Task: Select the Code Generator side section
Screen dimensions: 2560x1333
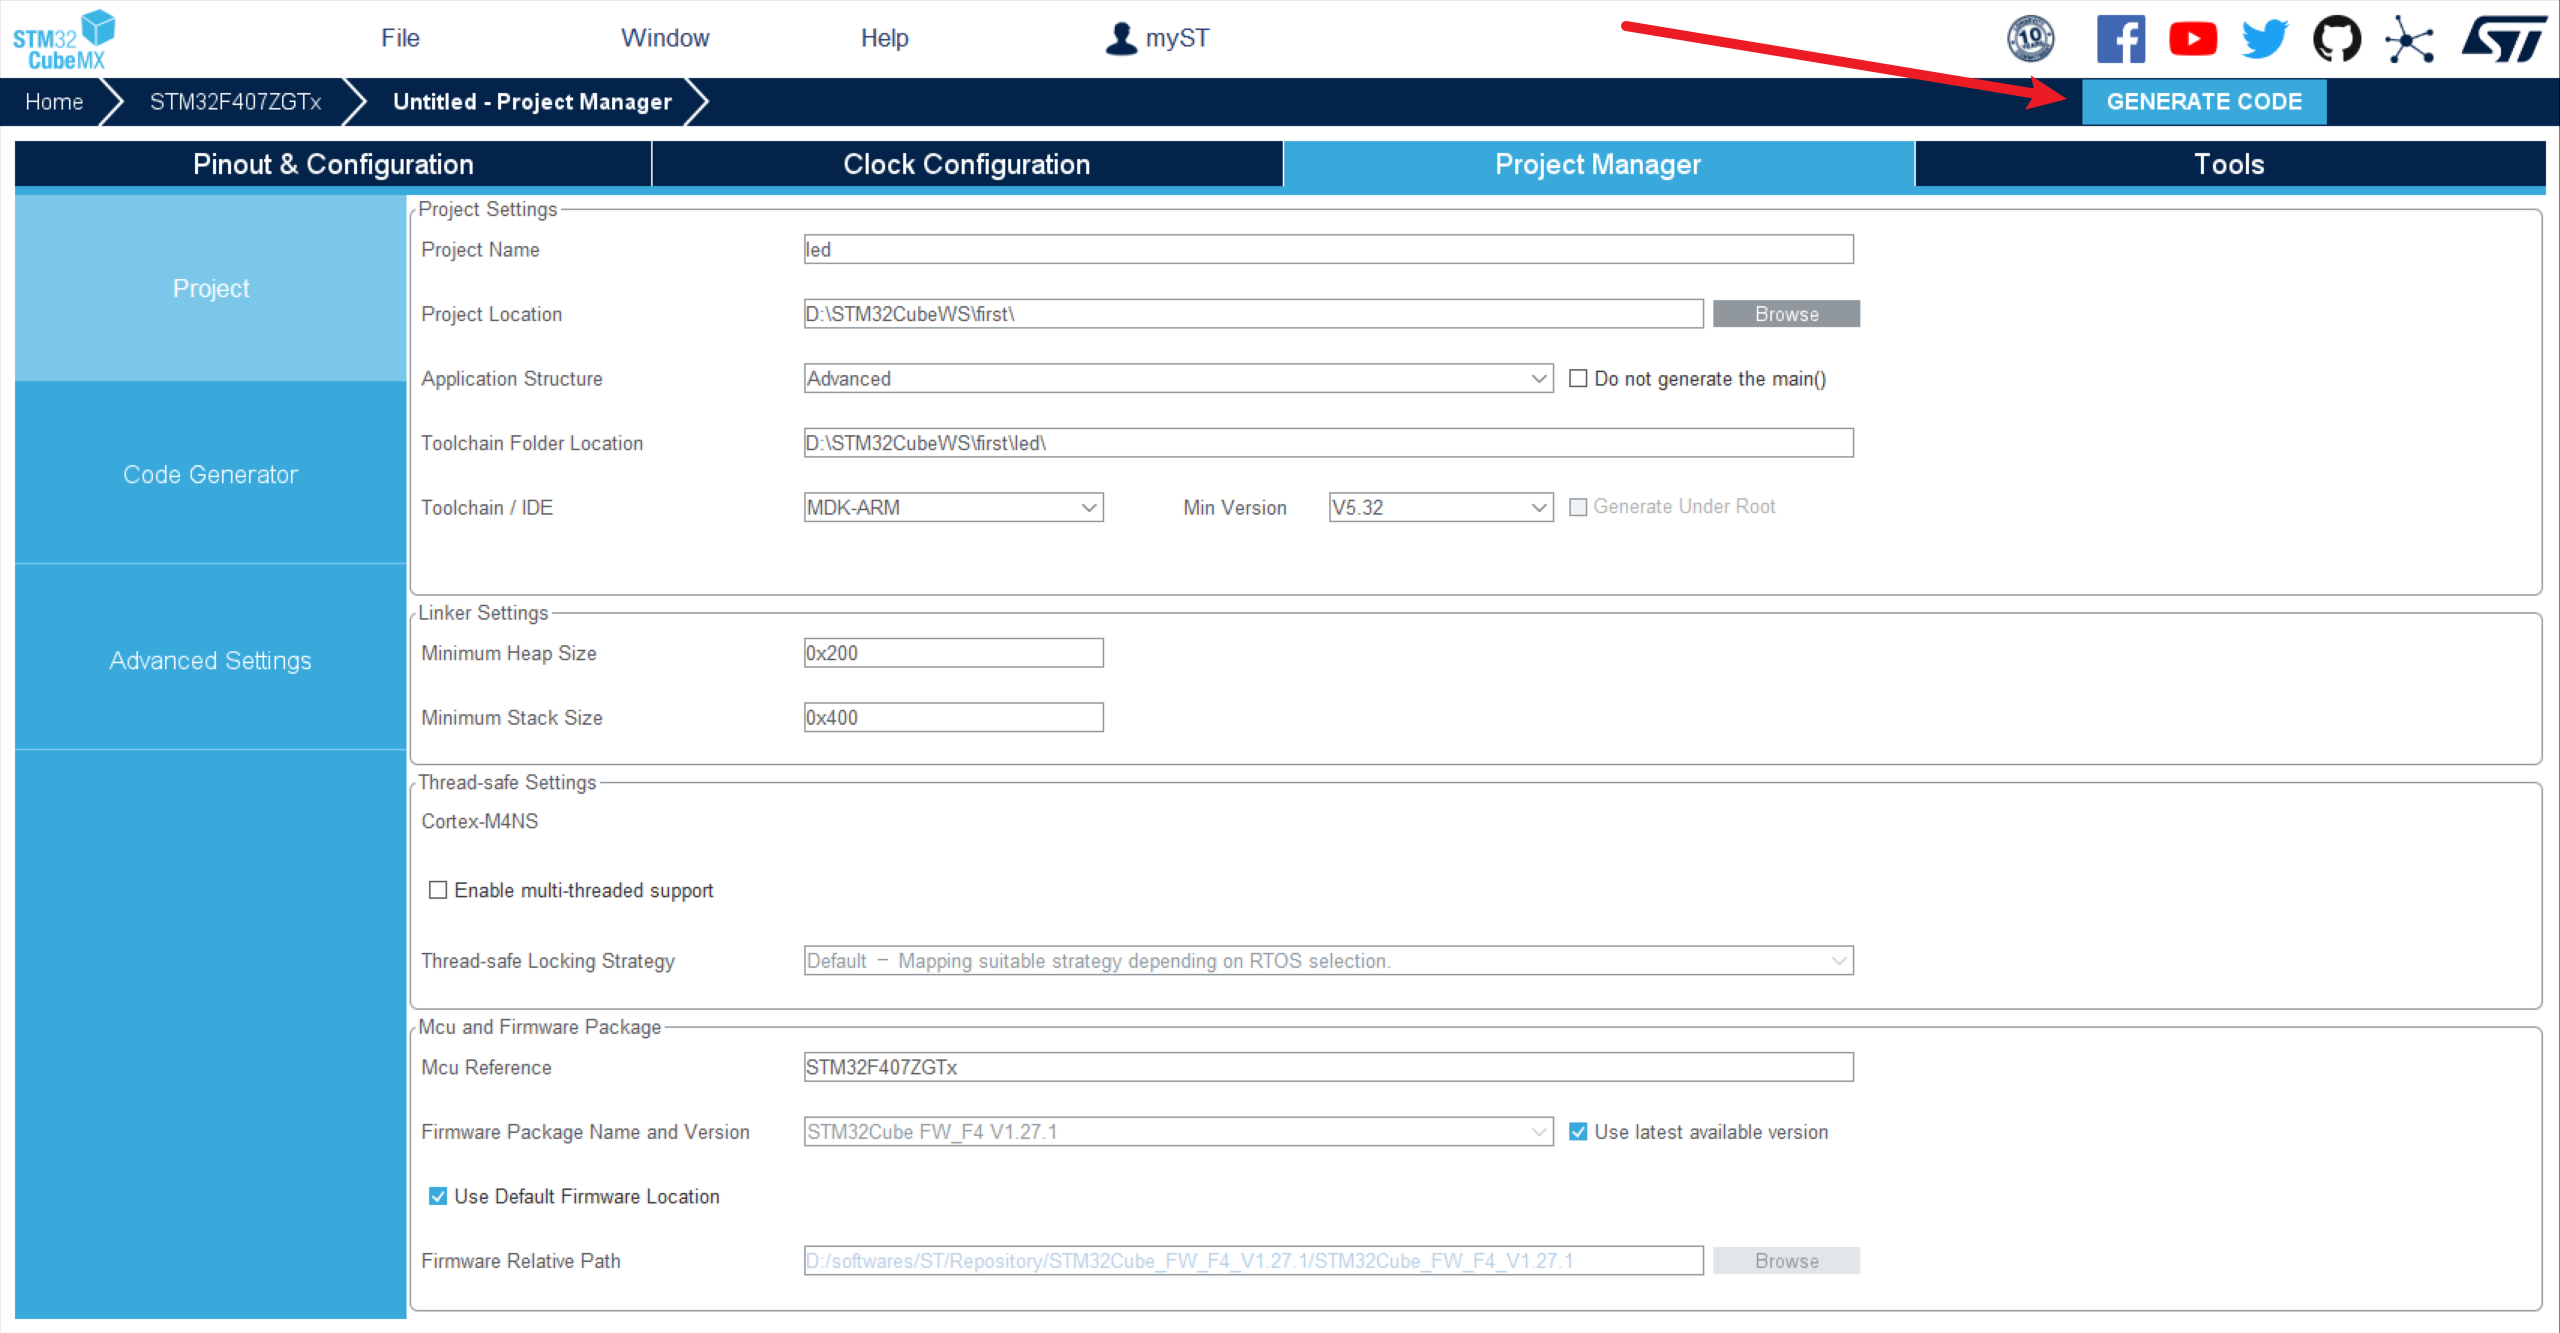Action: pyautogui.click(x=210, y=474)
